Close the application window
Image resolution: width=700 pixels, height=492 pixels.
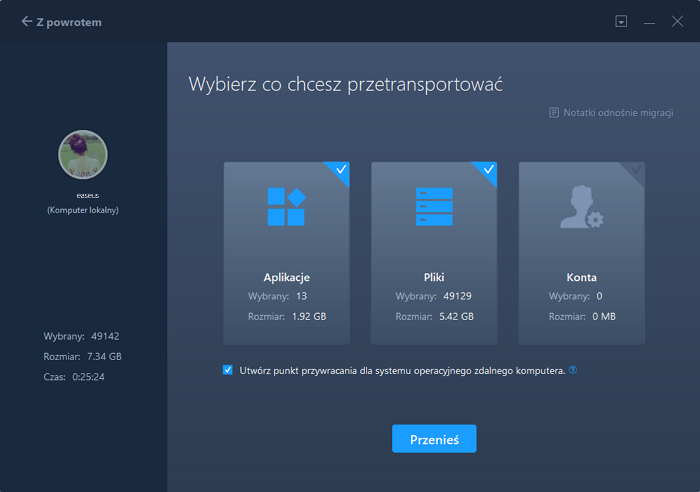click(678, 21)
